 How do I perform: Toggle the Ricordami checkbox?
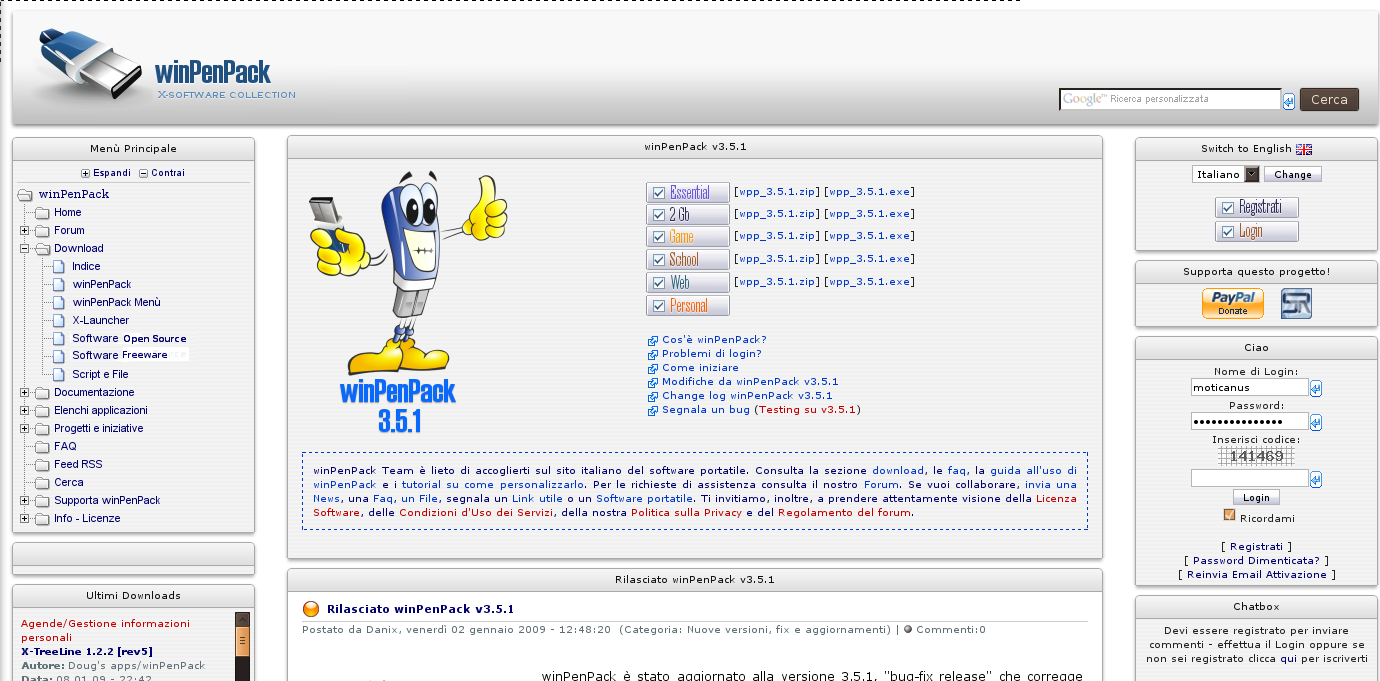click(1229, 516)
